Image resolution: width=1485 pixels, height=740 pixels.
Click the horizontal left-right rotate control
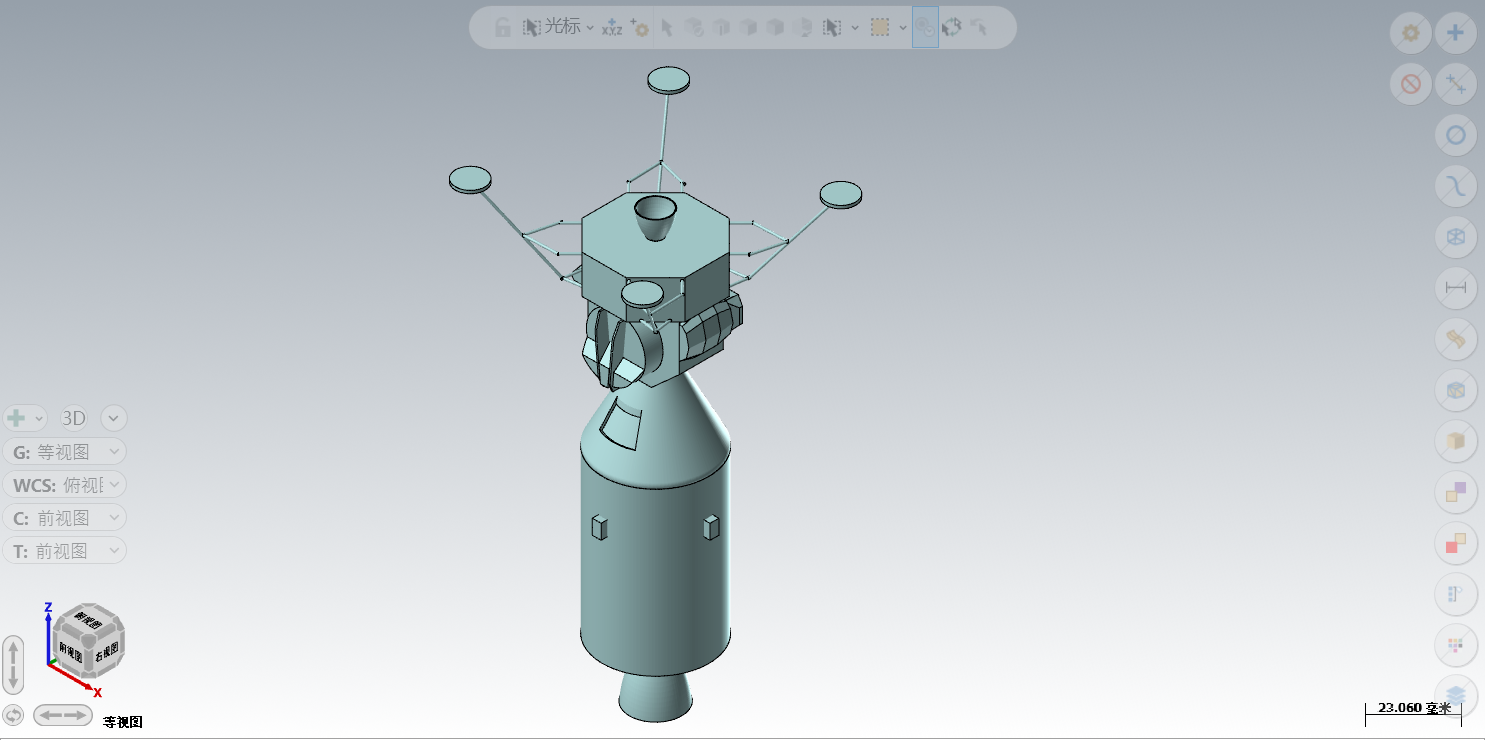pos(64,715)
